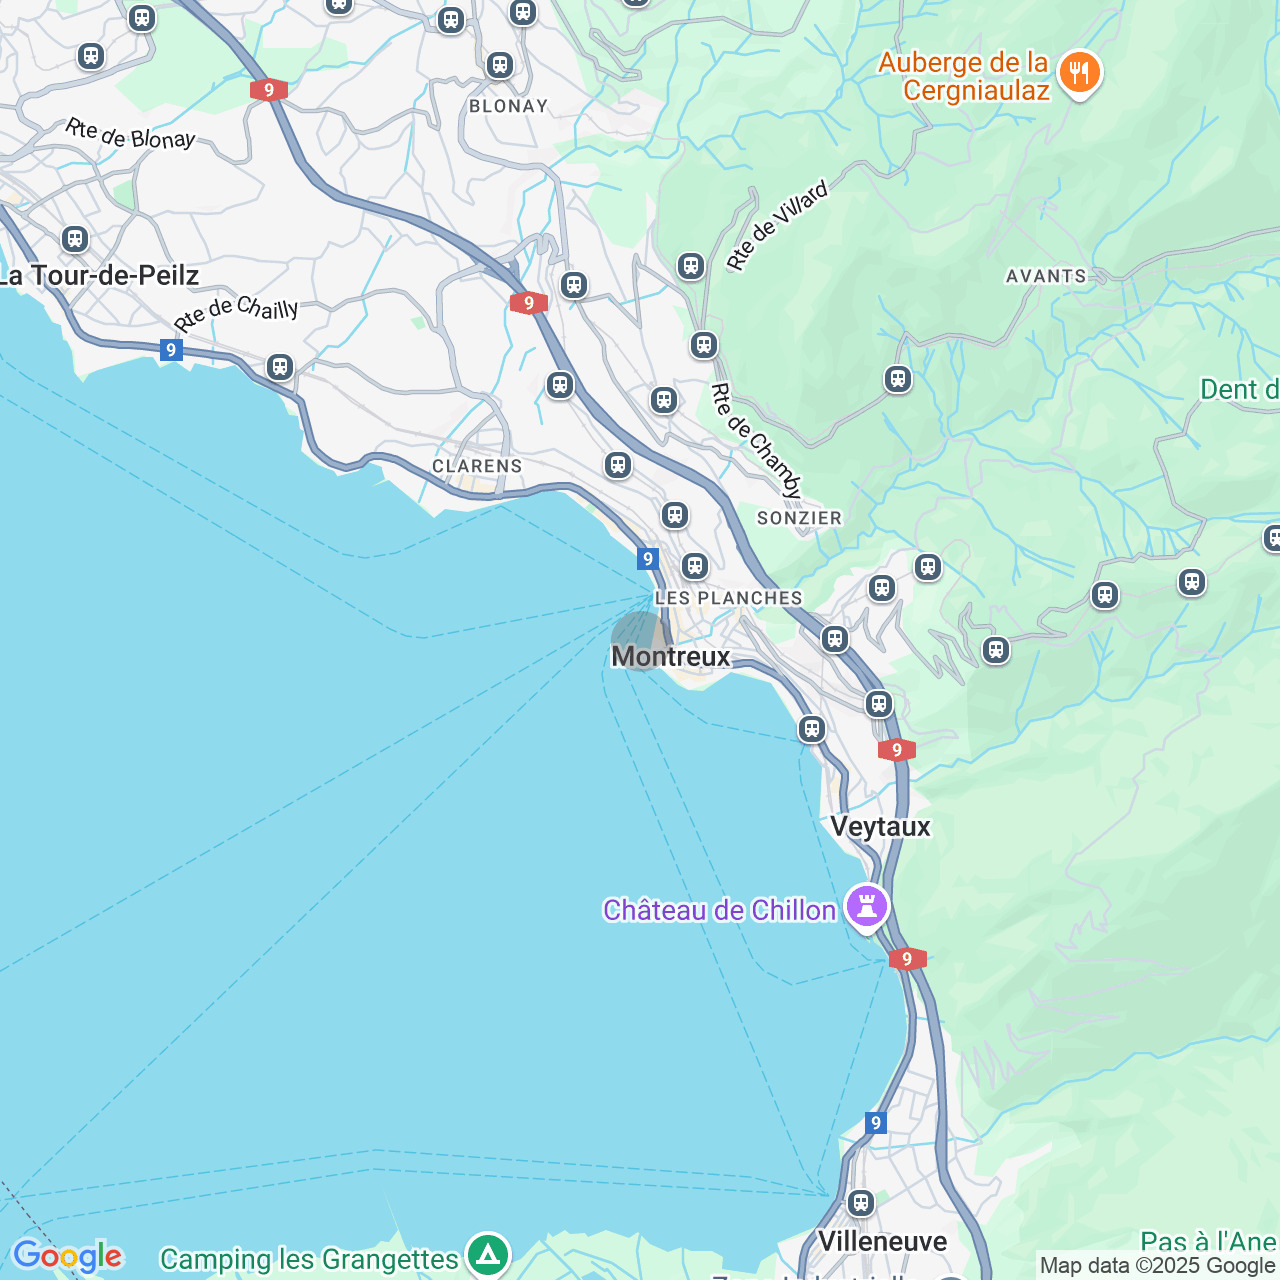Click the Auberge de la Cergniaulaz restaurant pin
The image size is (1280, 1280).
click(x=1079, y=73)
